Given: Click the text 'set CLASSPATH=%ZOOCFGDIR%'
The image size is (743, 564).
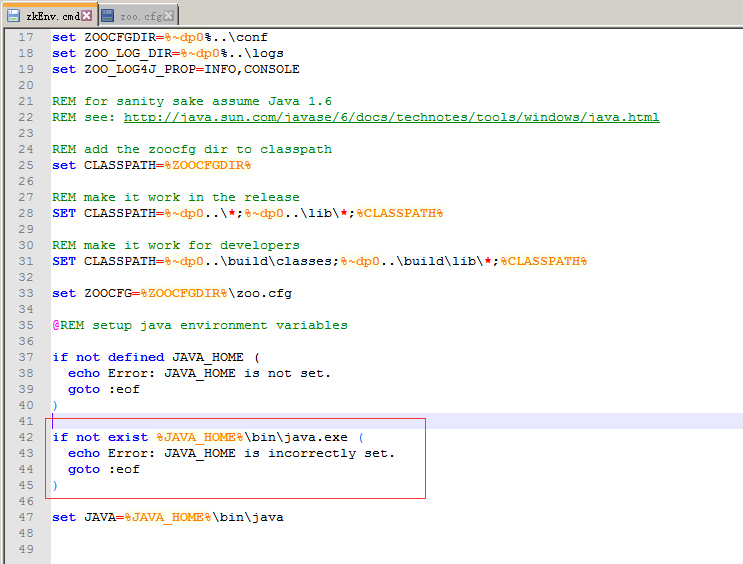Looking at the screenshot, I should (152, 165).
